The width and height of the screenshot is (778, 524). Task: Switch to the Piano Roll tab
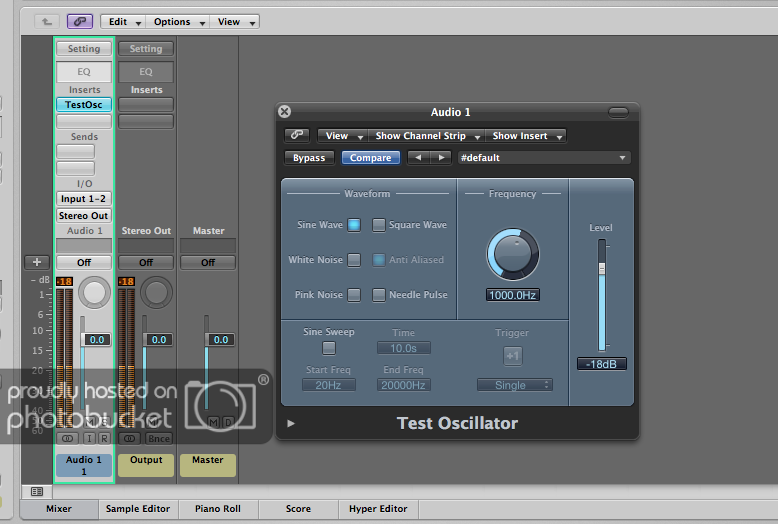(x=216, y=509)
